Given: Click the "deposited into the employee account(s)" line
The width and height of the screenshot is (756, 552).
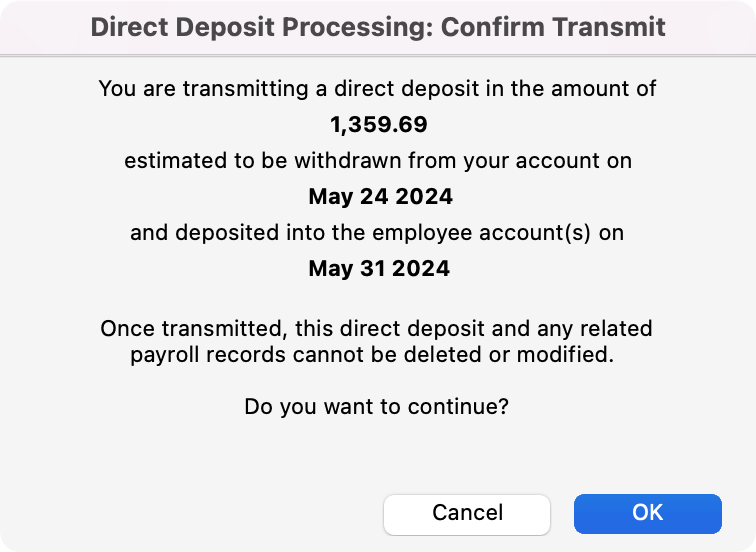Looking at the screenshot, I should click(x=378, y=232).
